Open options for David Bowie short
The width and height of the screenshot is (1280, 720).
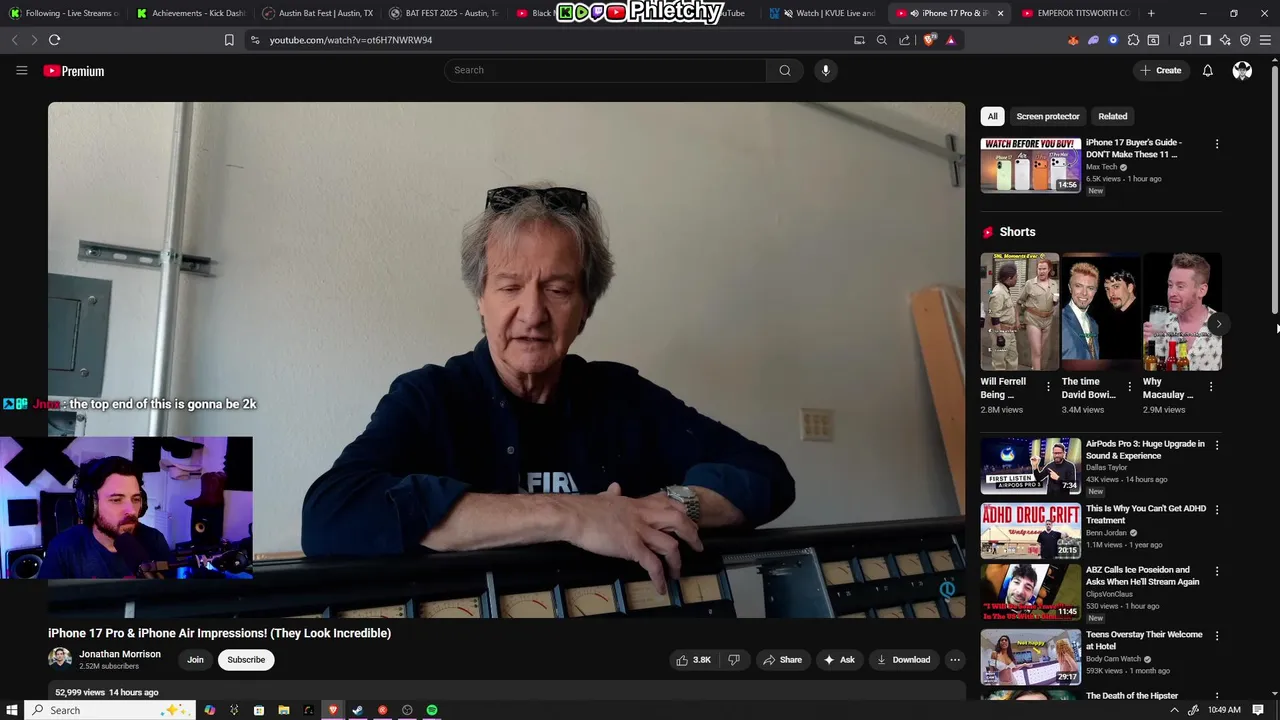pos(1129,386)
